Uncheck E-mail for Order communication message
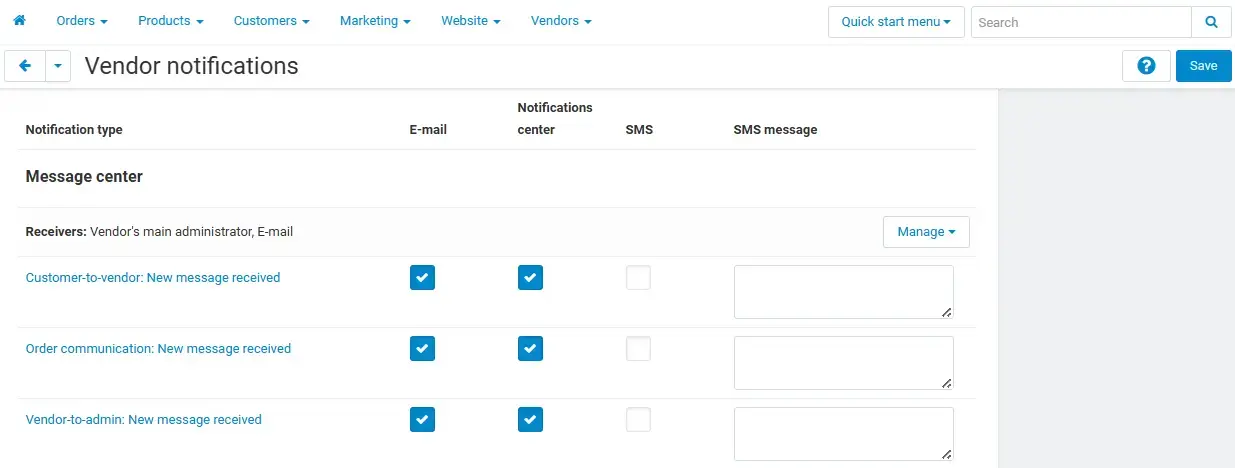The image size is (1235, 468). coord(422,349)
